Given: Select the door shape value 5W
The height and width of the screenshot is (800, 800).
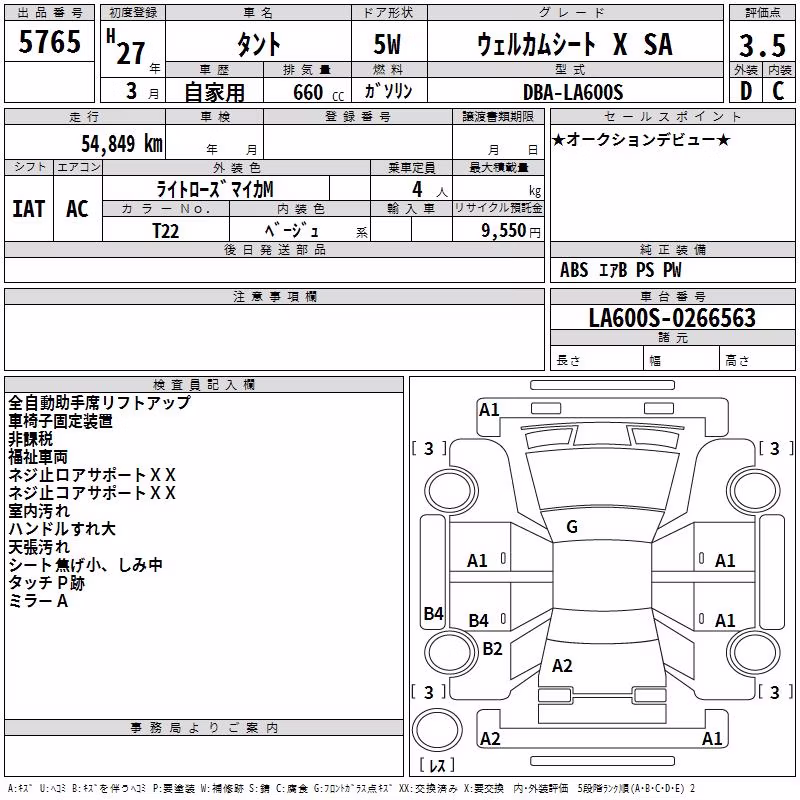Looking at the screenshot, I should [387, 44].
